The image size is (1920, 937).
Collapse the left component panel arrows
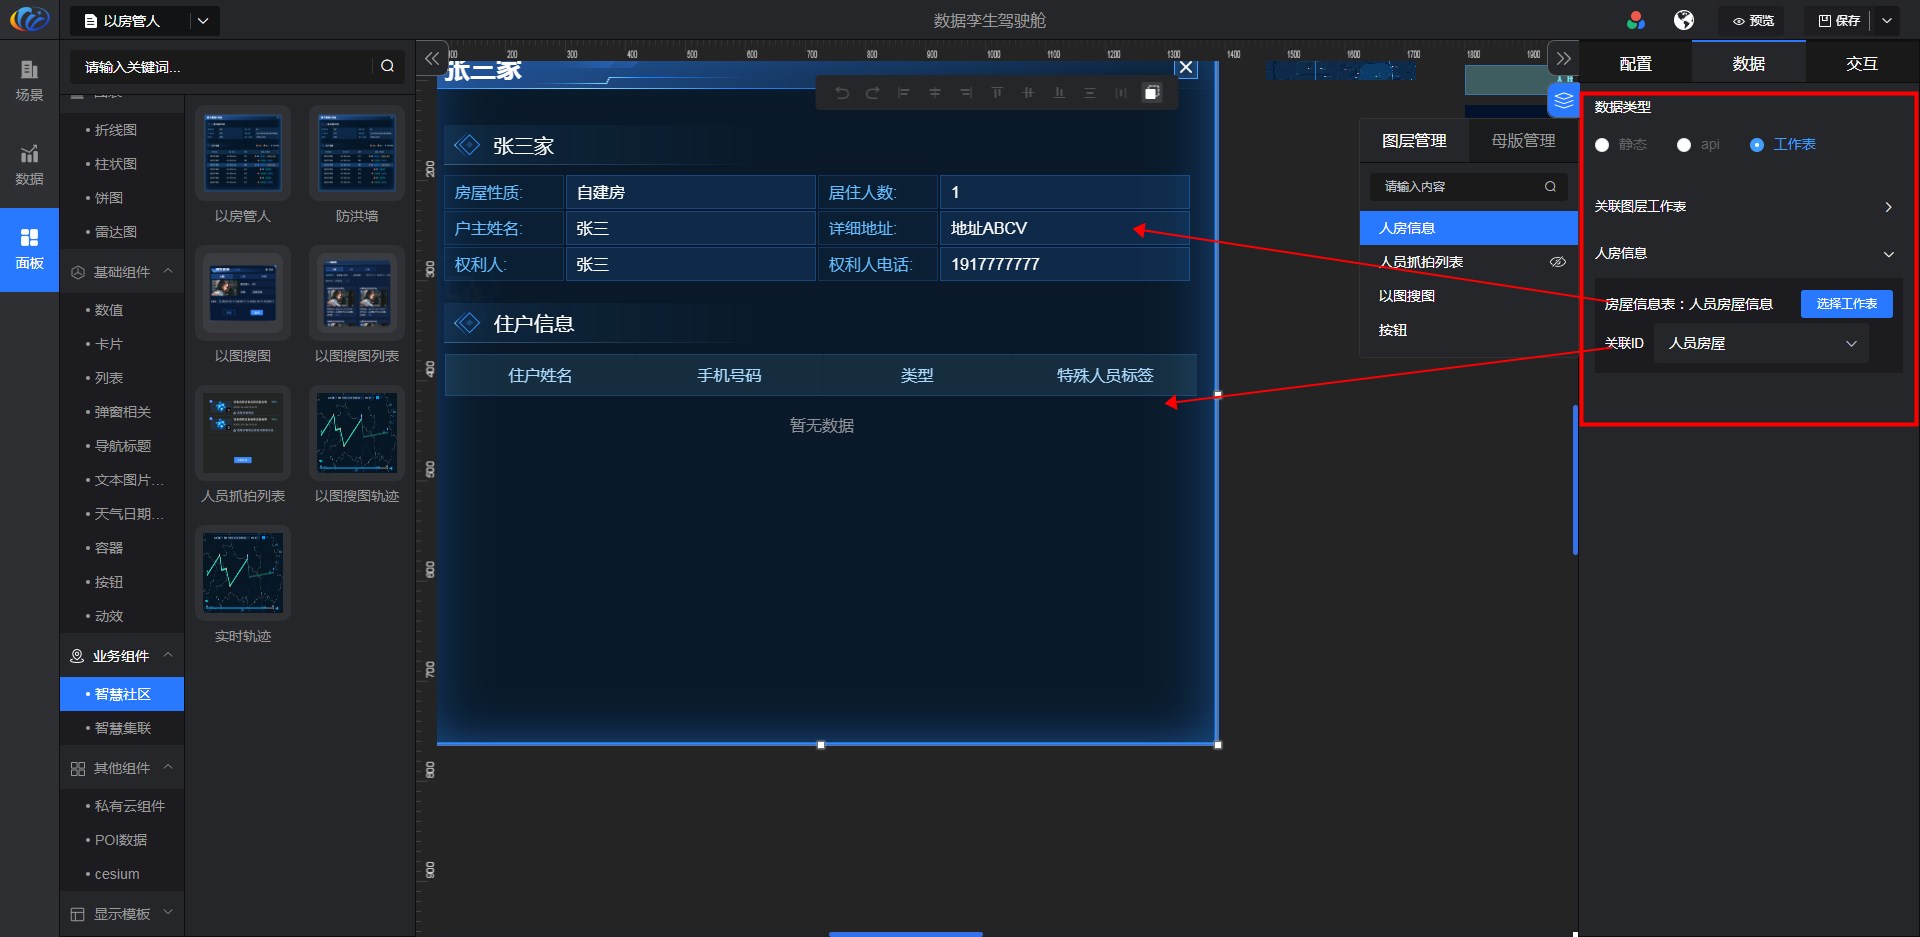[432, 59]
